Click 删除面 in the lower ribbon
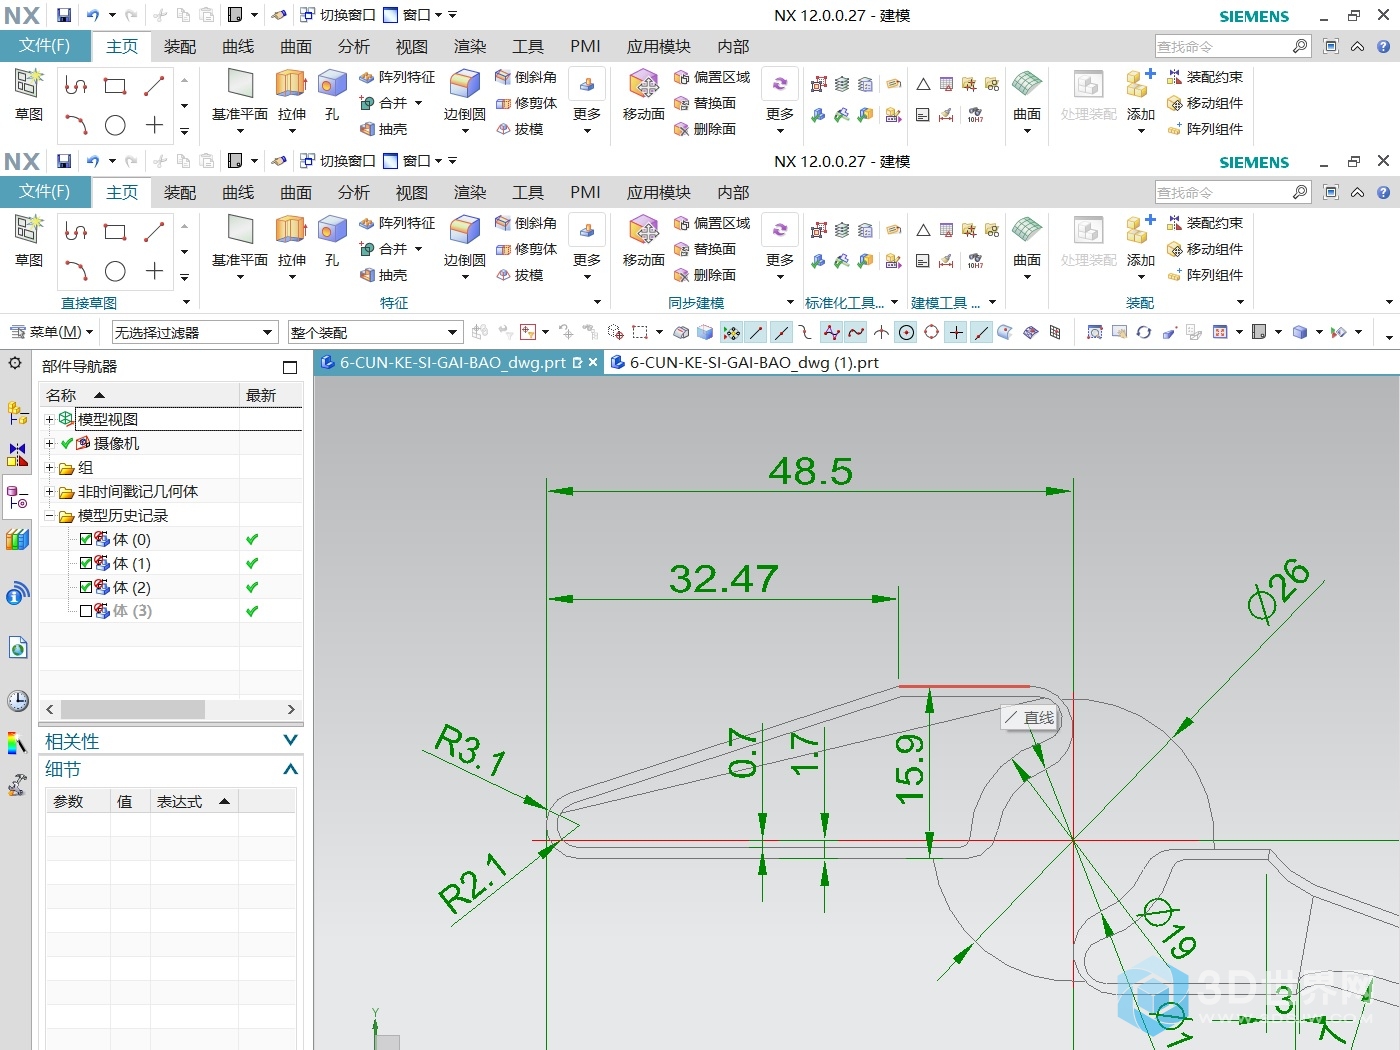 coord(705,275)
